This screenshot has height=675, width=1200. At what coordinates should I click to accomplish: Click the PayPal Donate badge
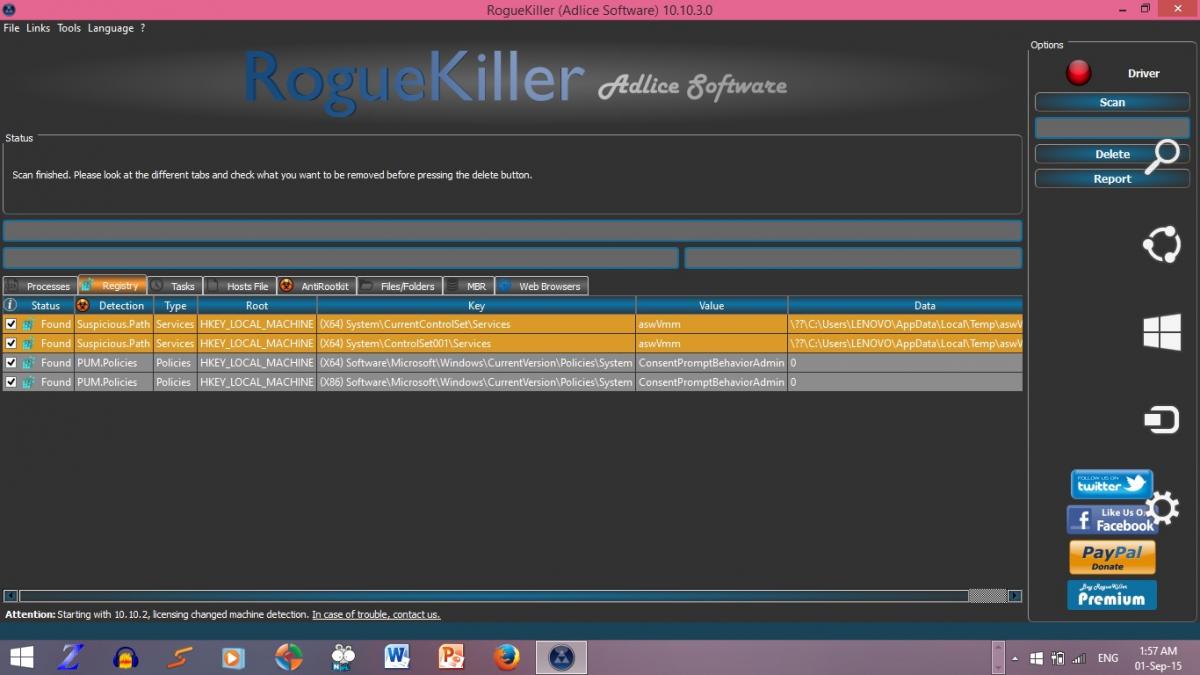click(1112, 557)
